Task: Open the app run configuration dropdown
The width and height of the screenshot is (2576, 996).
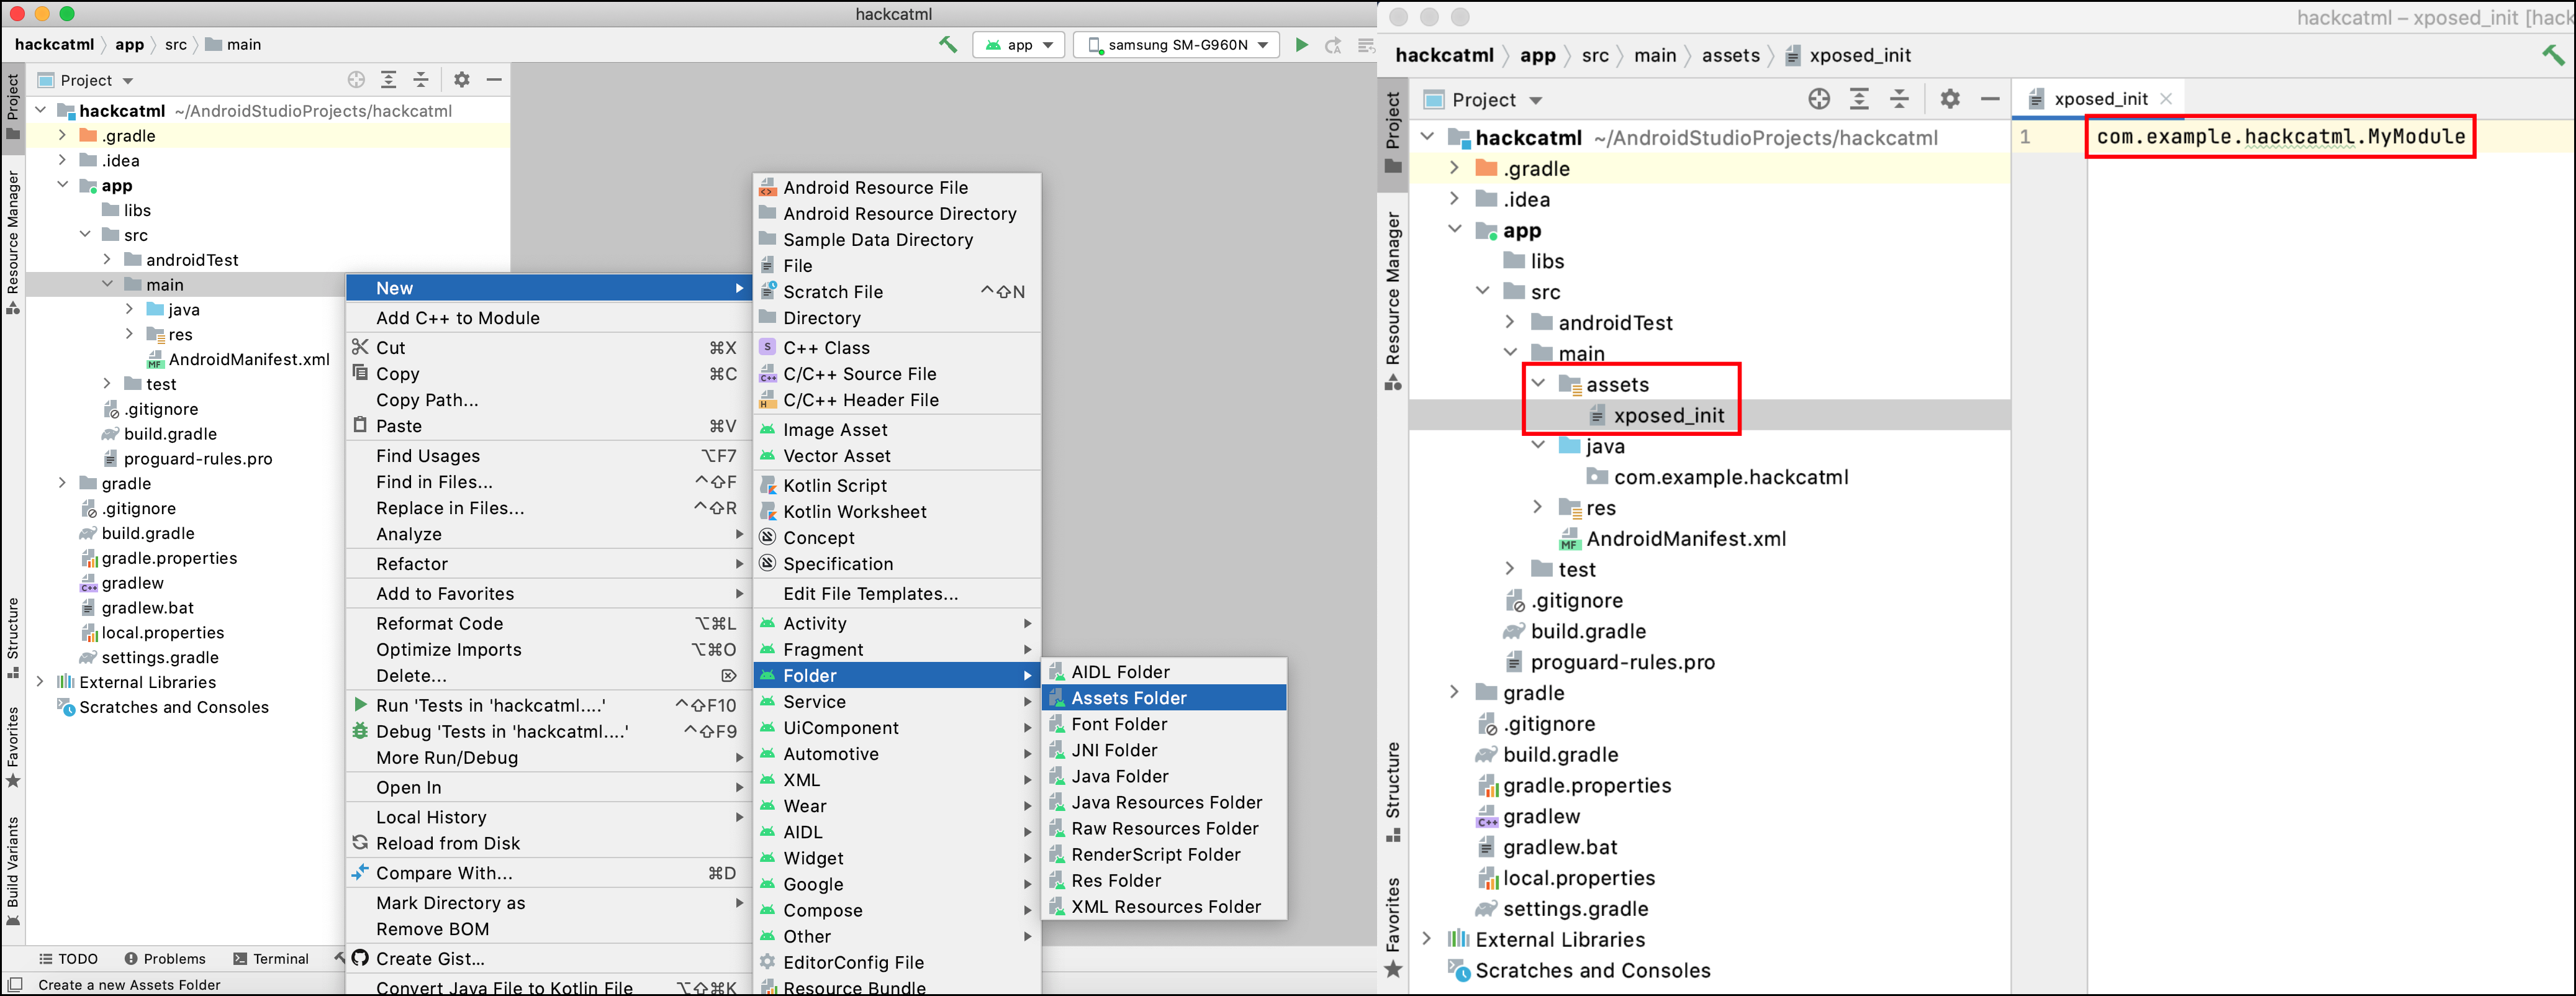Action: click(x=1019, y=45)
